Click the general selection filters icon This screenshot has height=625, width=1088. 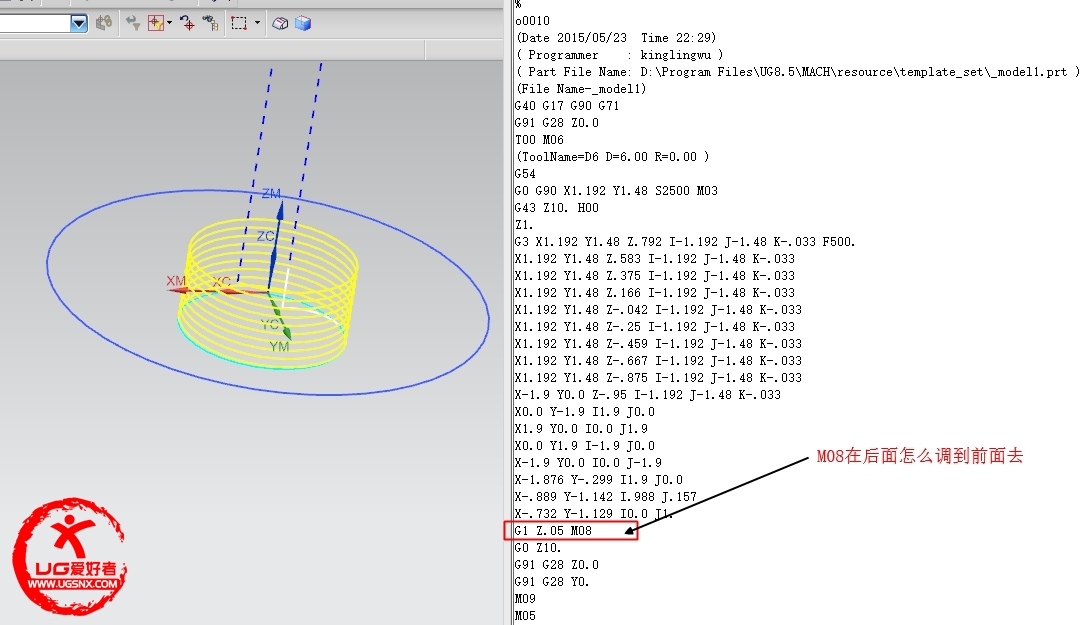pos(155,24)
